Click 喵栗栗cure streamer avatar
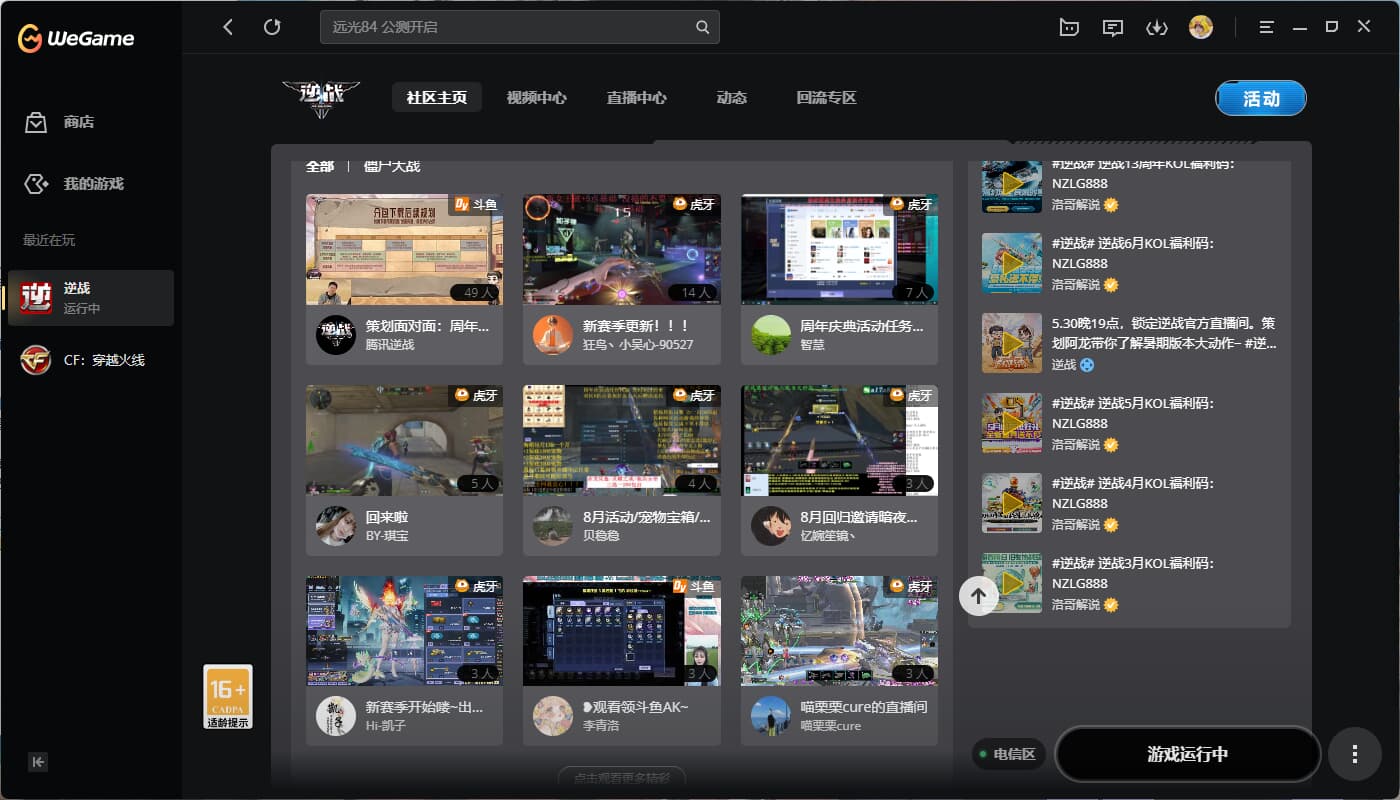This screenshot has height=800, width=1400. (771, 716)
